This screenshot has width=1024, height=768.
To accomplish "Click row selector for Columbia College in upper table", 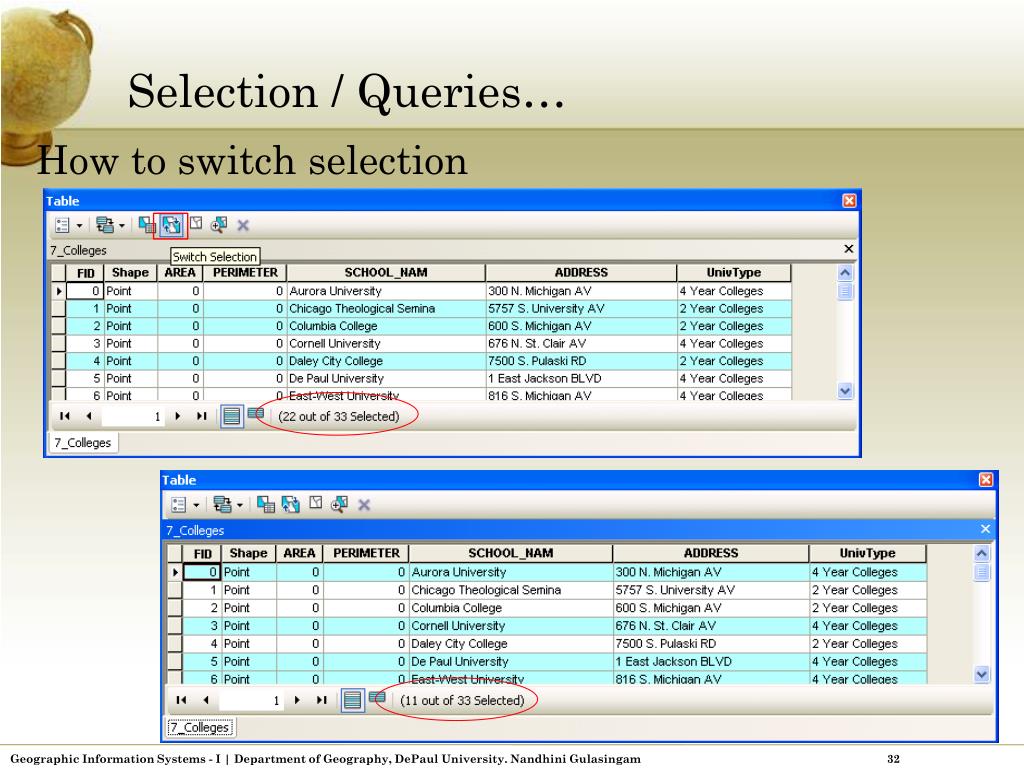I will pos(58,326).
